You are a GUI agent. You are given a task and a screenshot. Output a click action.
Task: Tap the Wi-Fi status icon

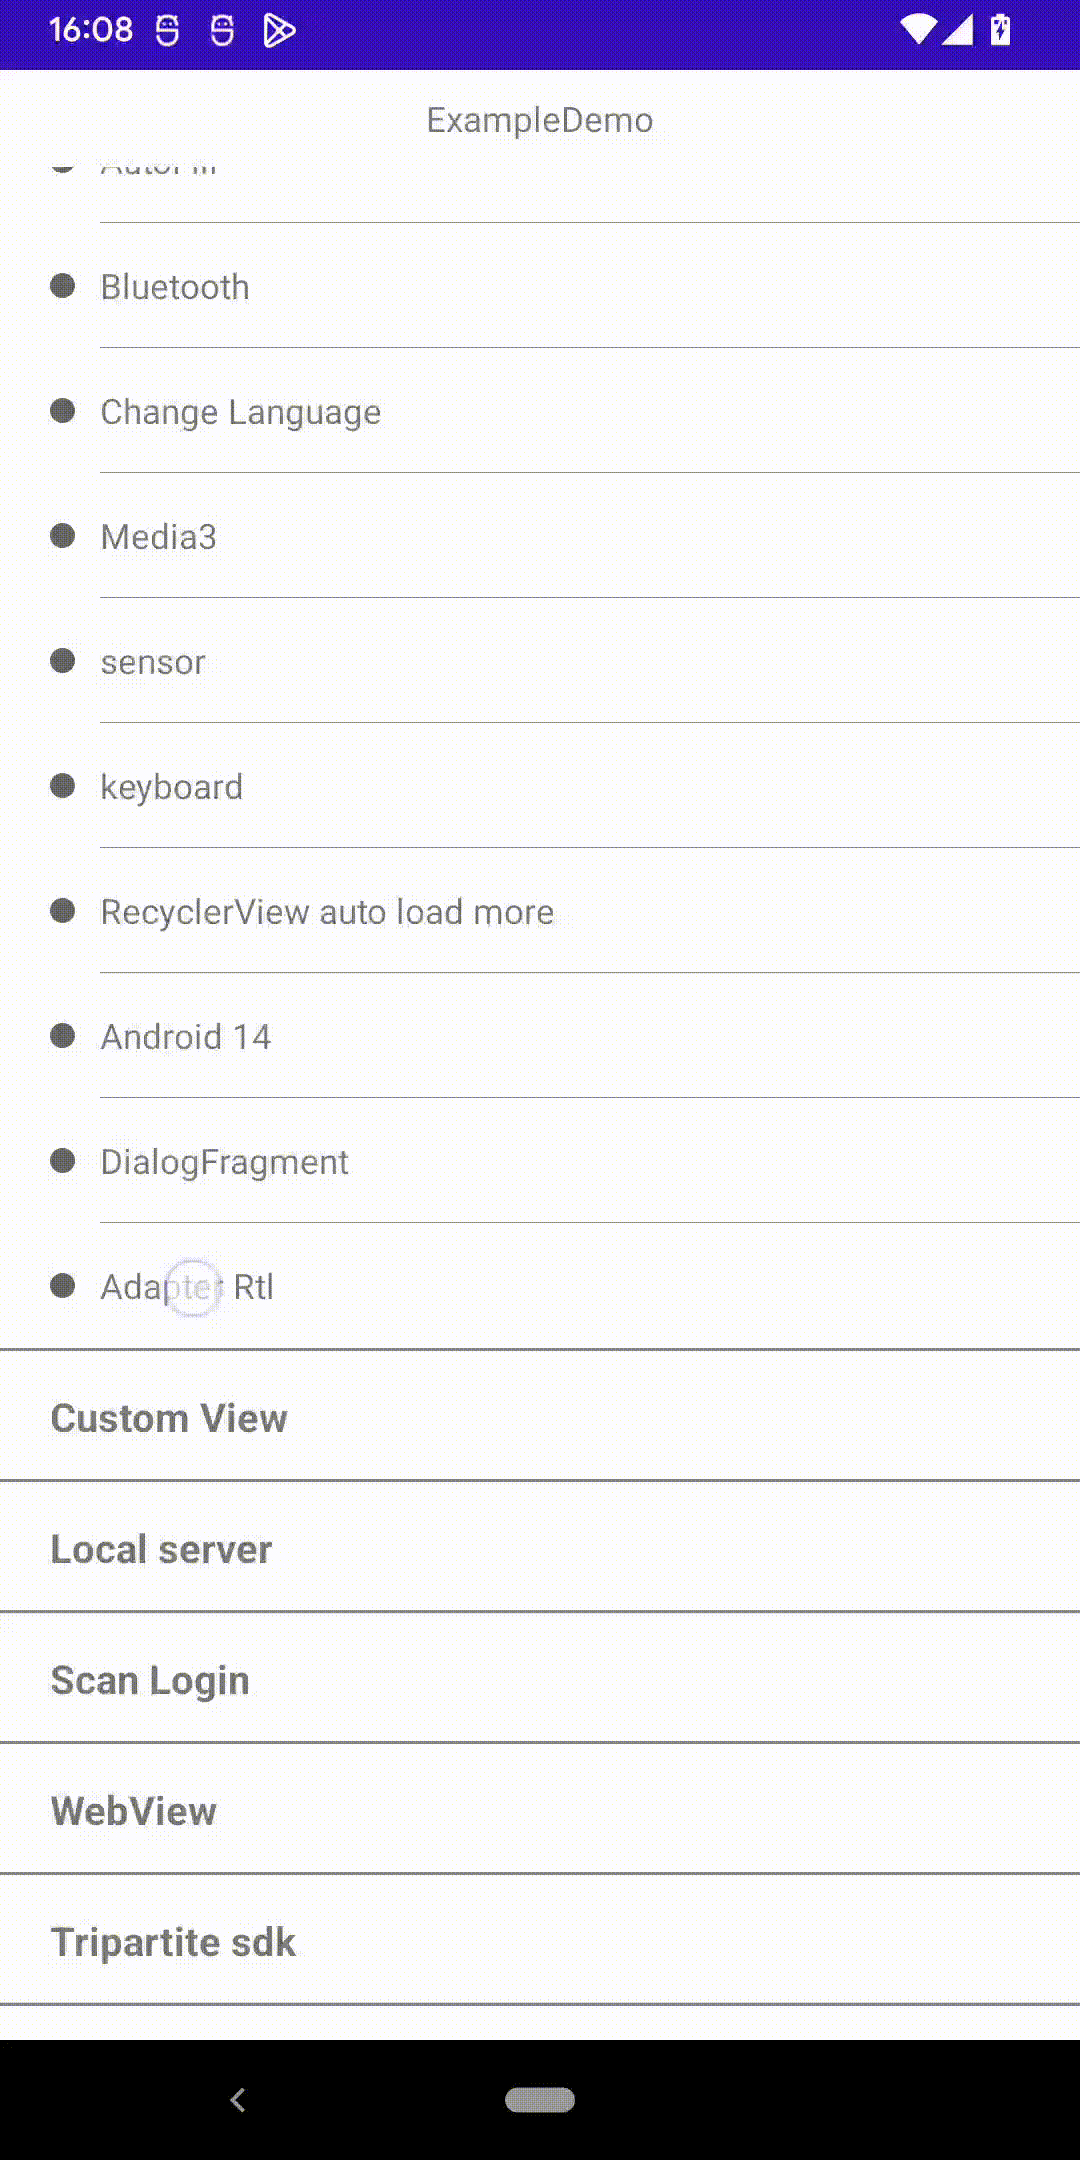coord(917,30)
